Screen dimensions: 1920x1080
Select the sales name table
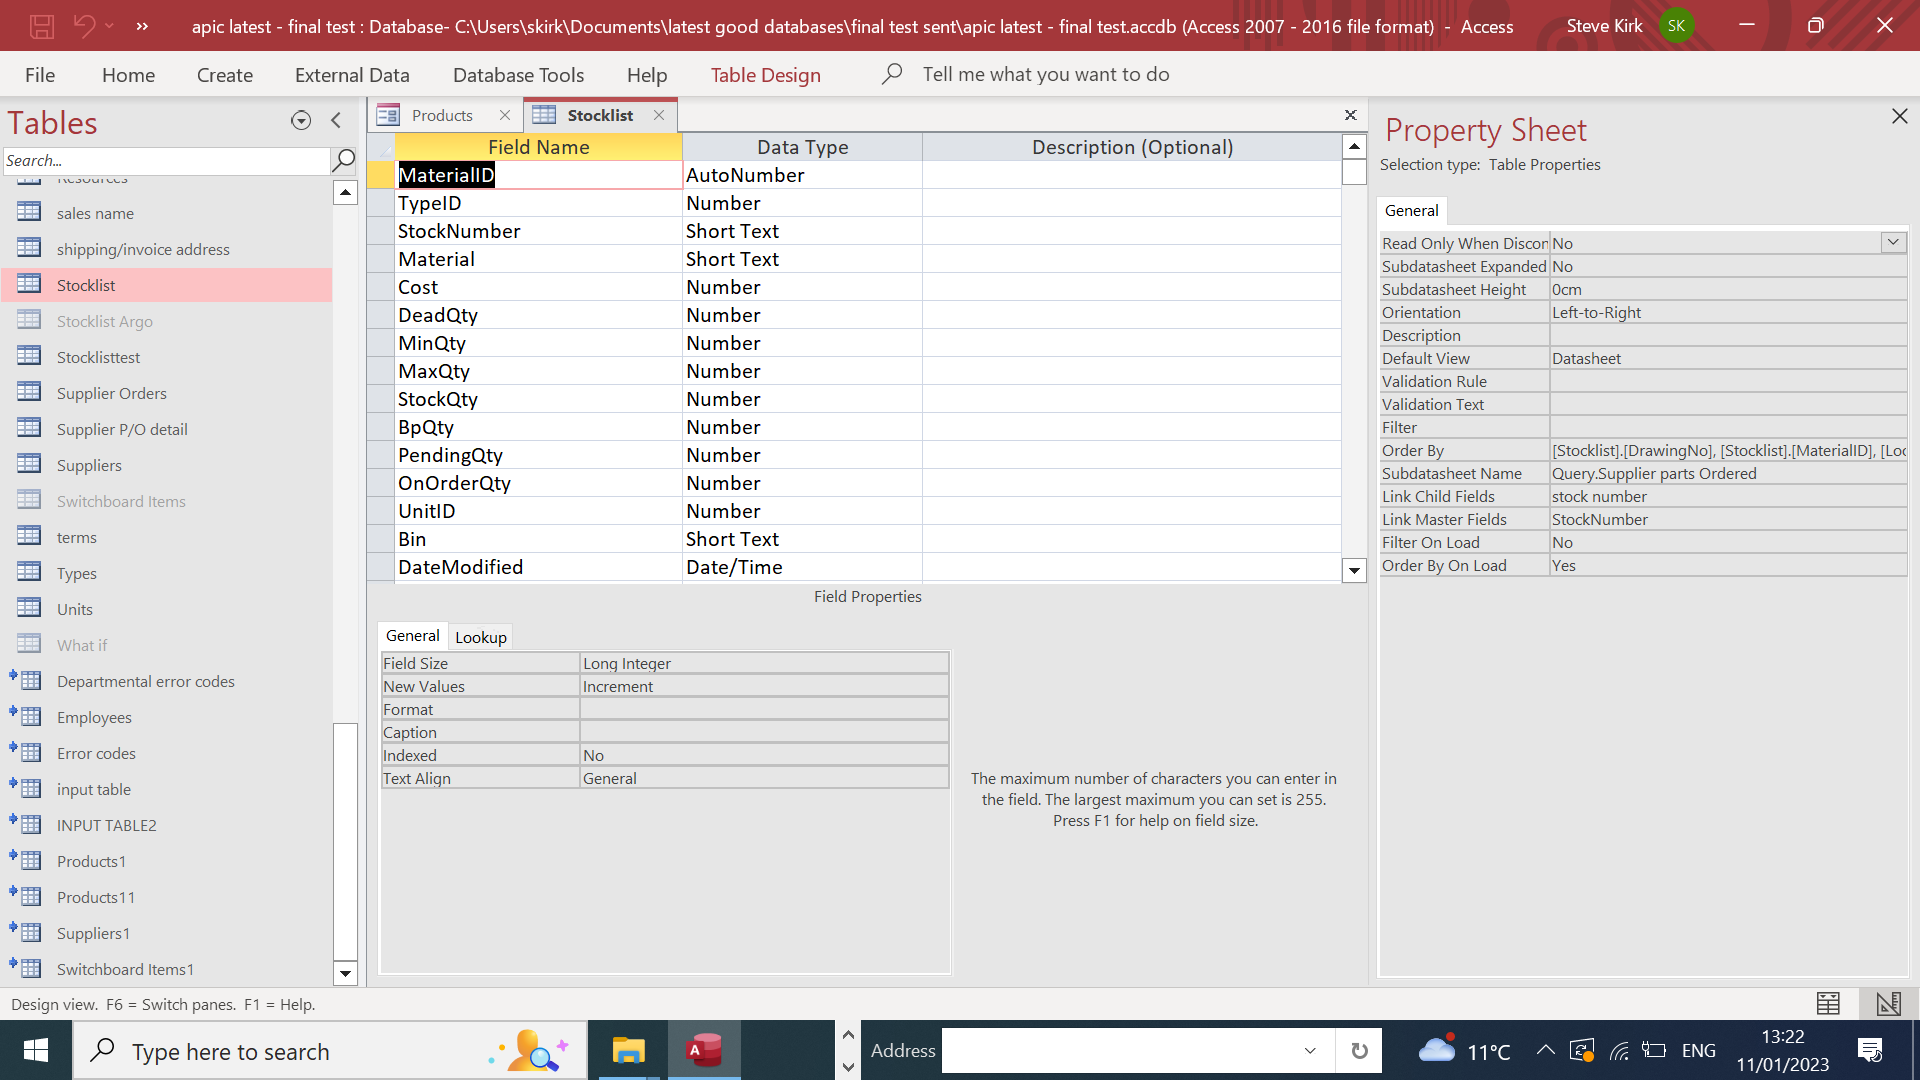(x=95, y=214)
